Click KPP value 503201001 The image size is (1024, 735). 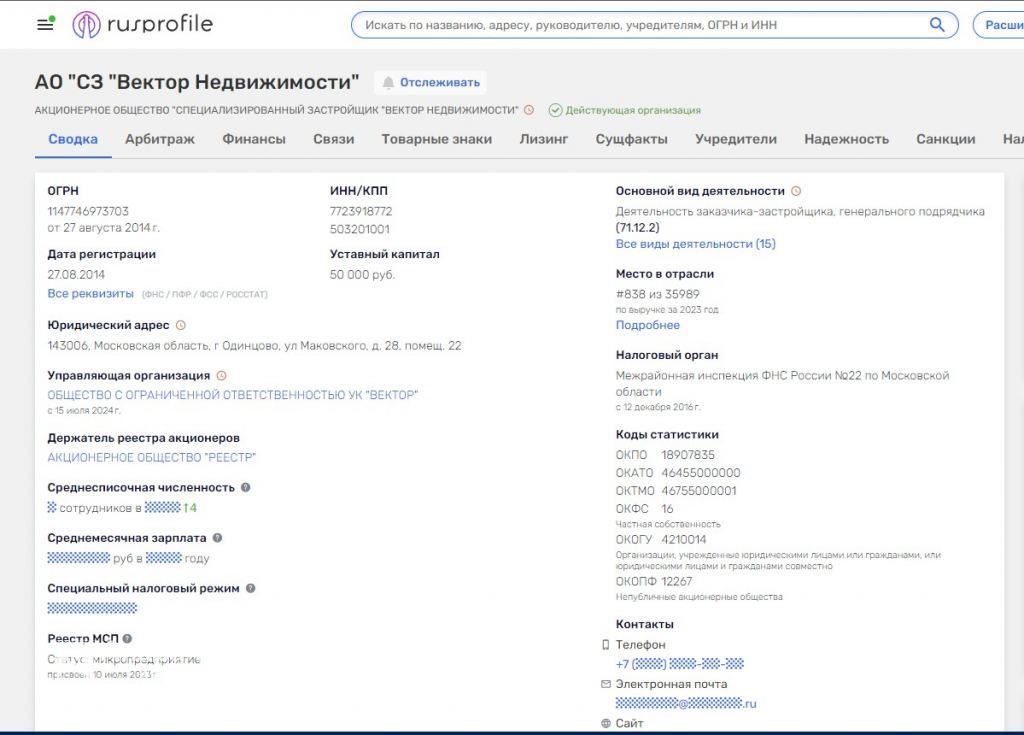tap(360, 229)
